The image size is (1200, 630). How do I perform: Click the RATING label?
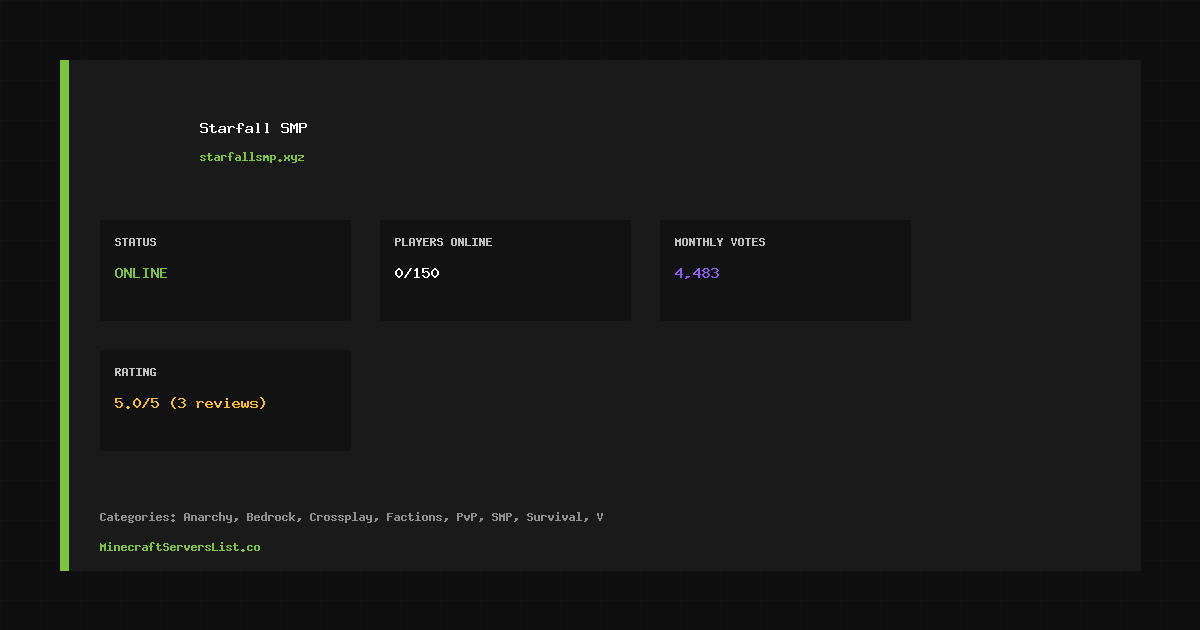point(135,372)
